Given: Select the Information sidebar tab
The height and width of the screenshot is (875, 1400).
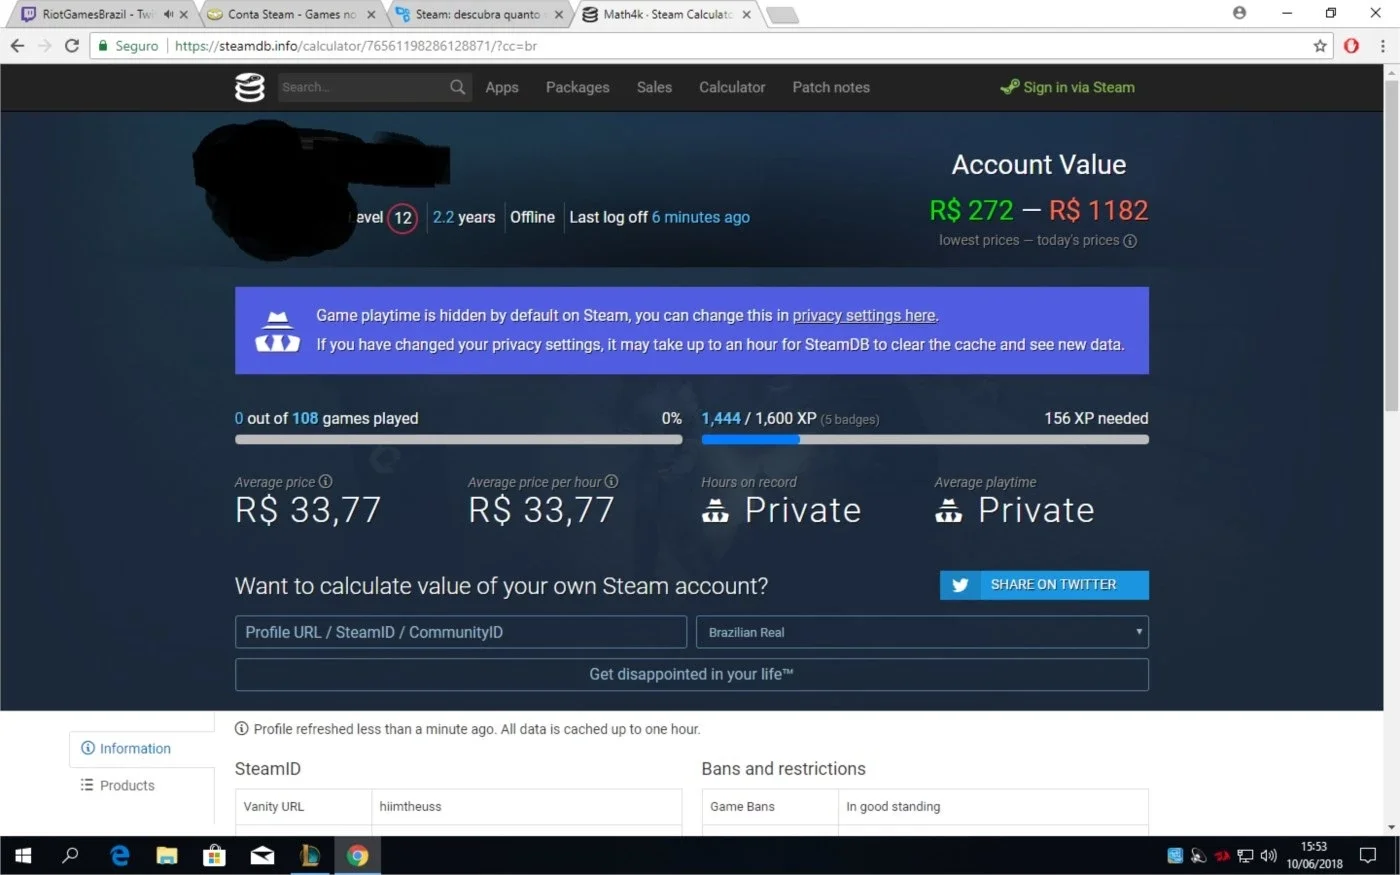Looking at the screenshot, I should point(141,749).
